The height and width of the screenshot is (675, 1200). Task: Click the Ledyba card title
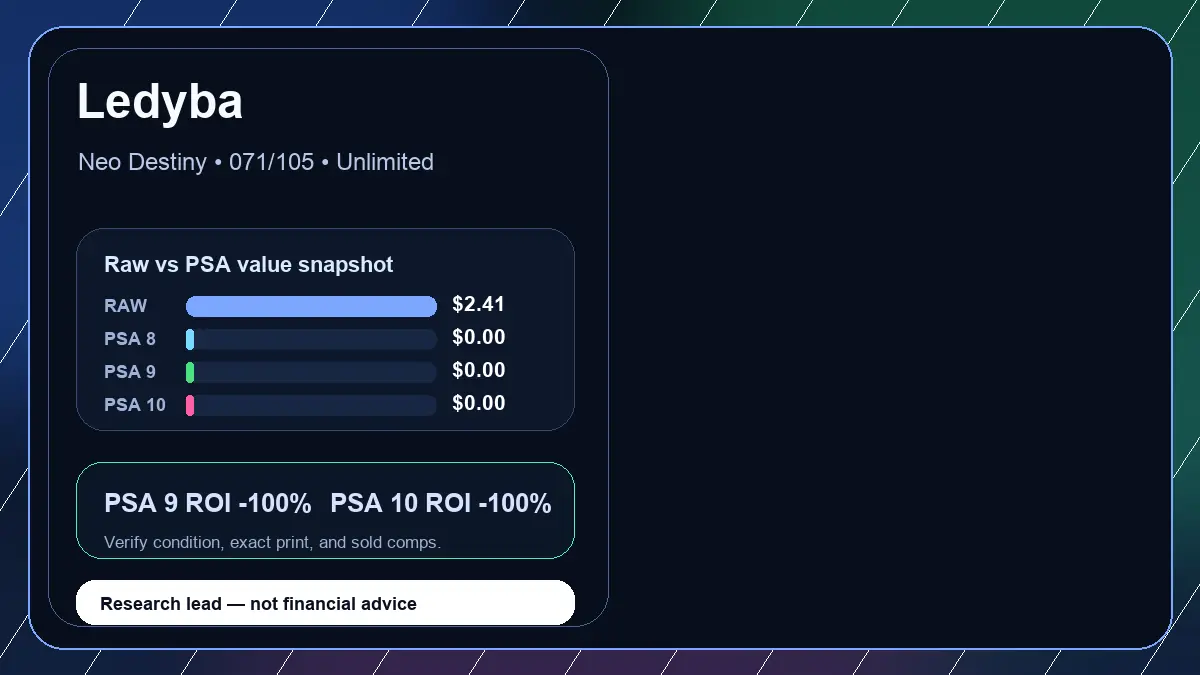pyautogui.click(x=160, y=102)
